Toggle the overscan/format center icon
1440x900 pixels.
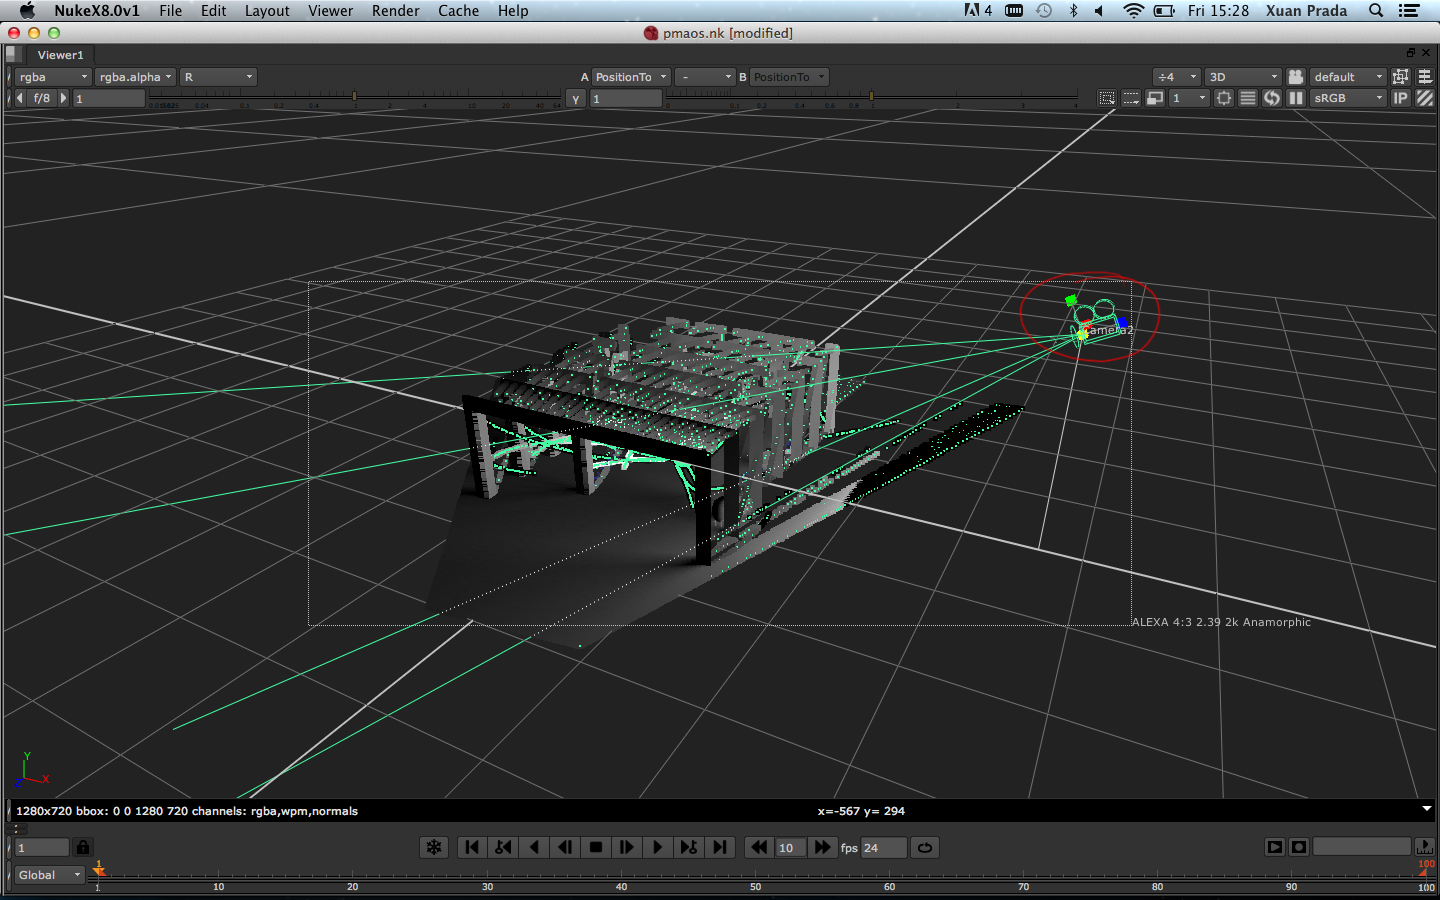pos(1224,98)
